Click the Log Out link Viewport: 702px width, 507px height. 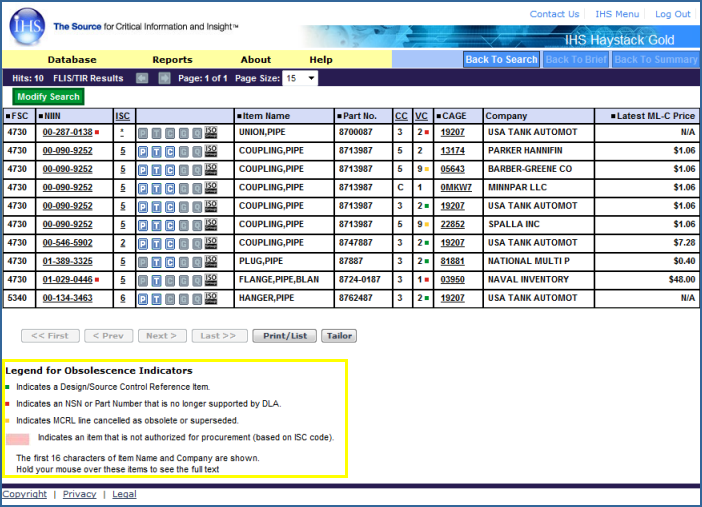tap(672, 14)
